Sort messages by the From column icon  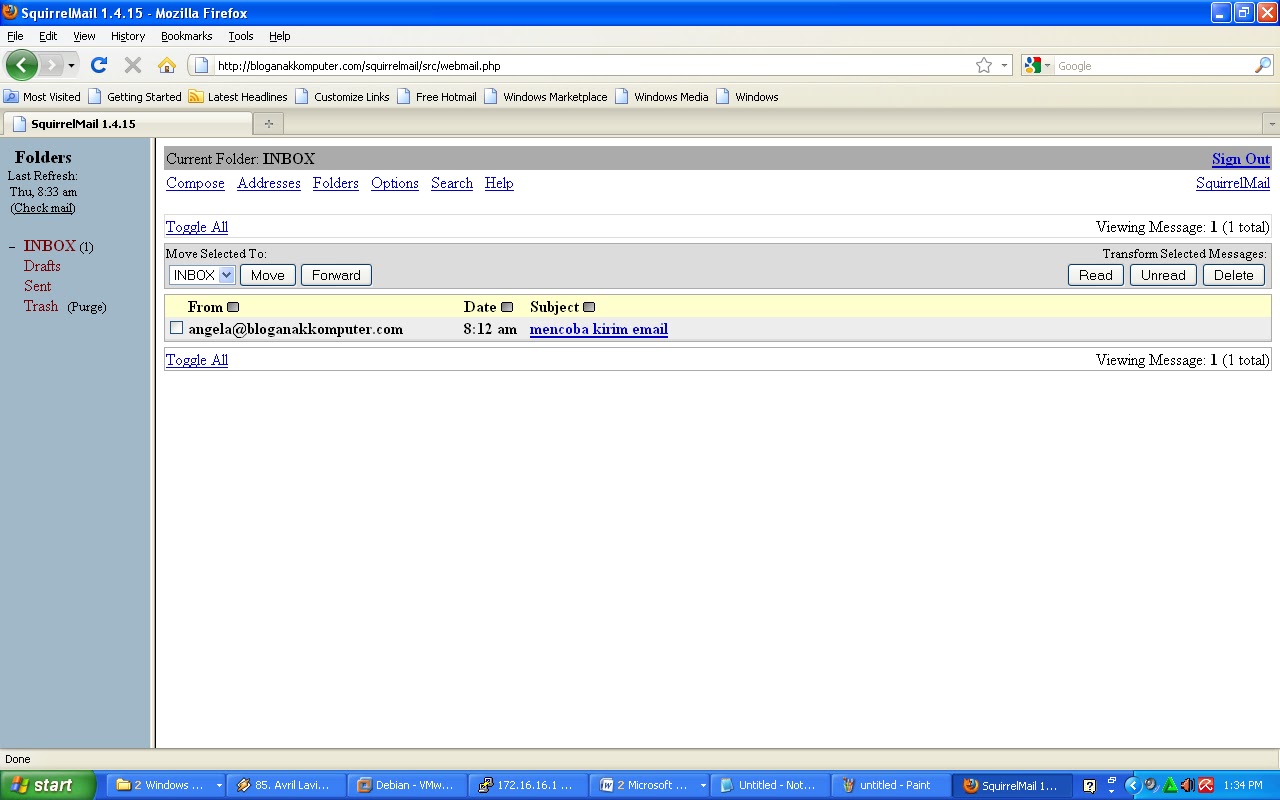[233, 307]
